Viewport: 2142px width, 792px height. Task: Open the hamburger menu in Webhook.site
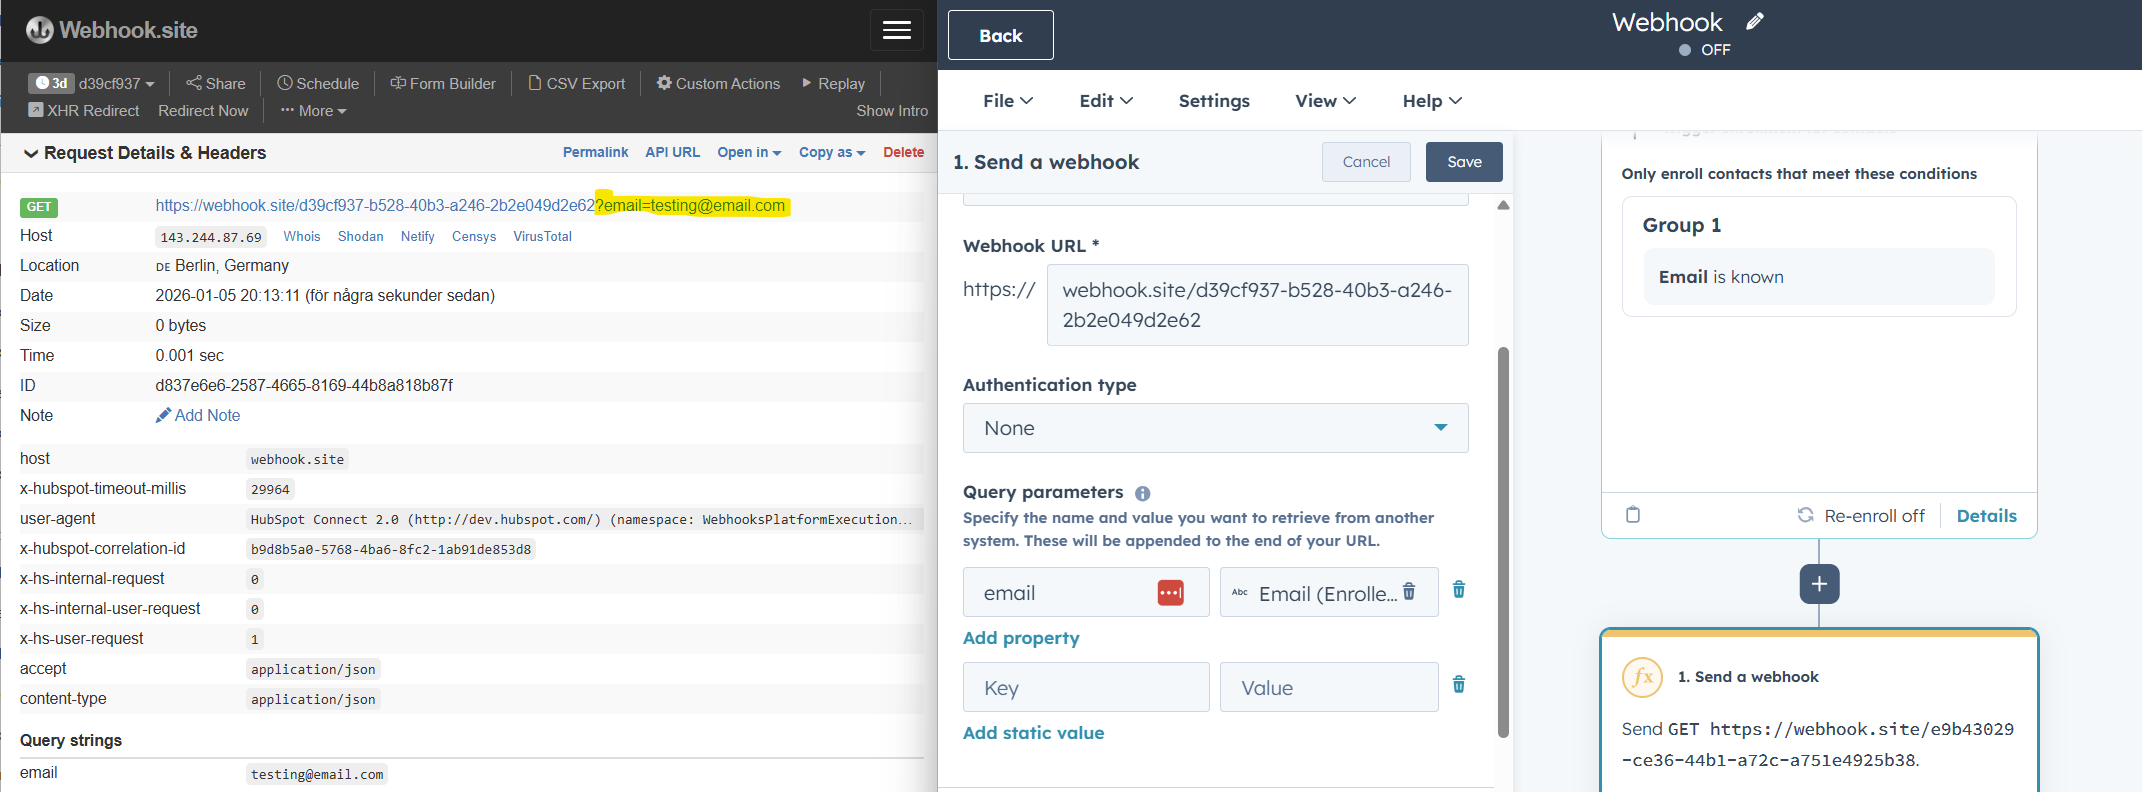pyautogui.click(x=896, y=30)
